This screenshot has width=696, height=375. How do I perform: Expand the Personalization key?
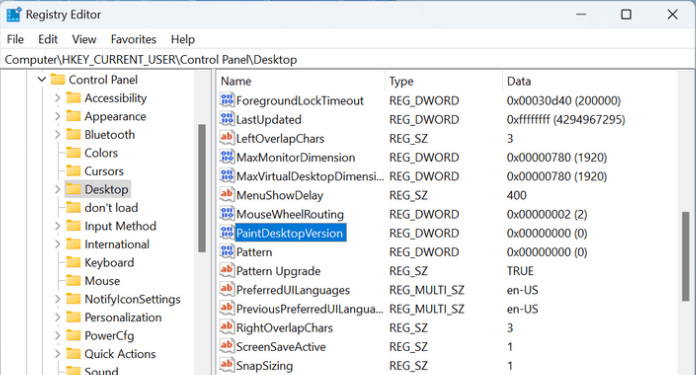[57, 317]
